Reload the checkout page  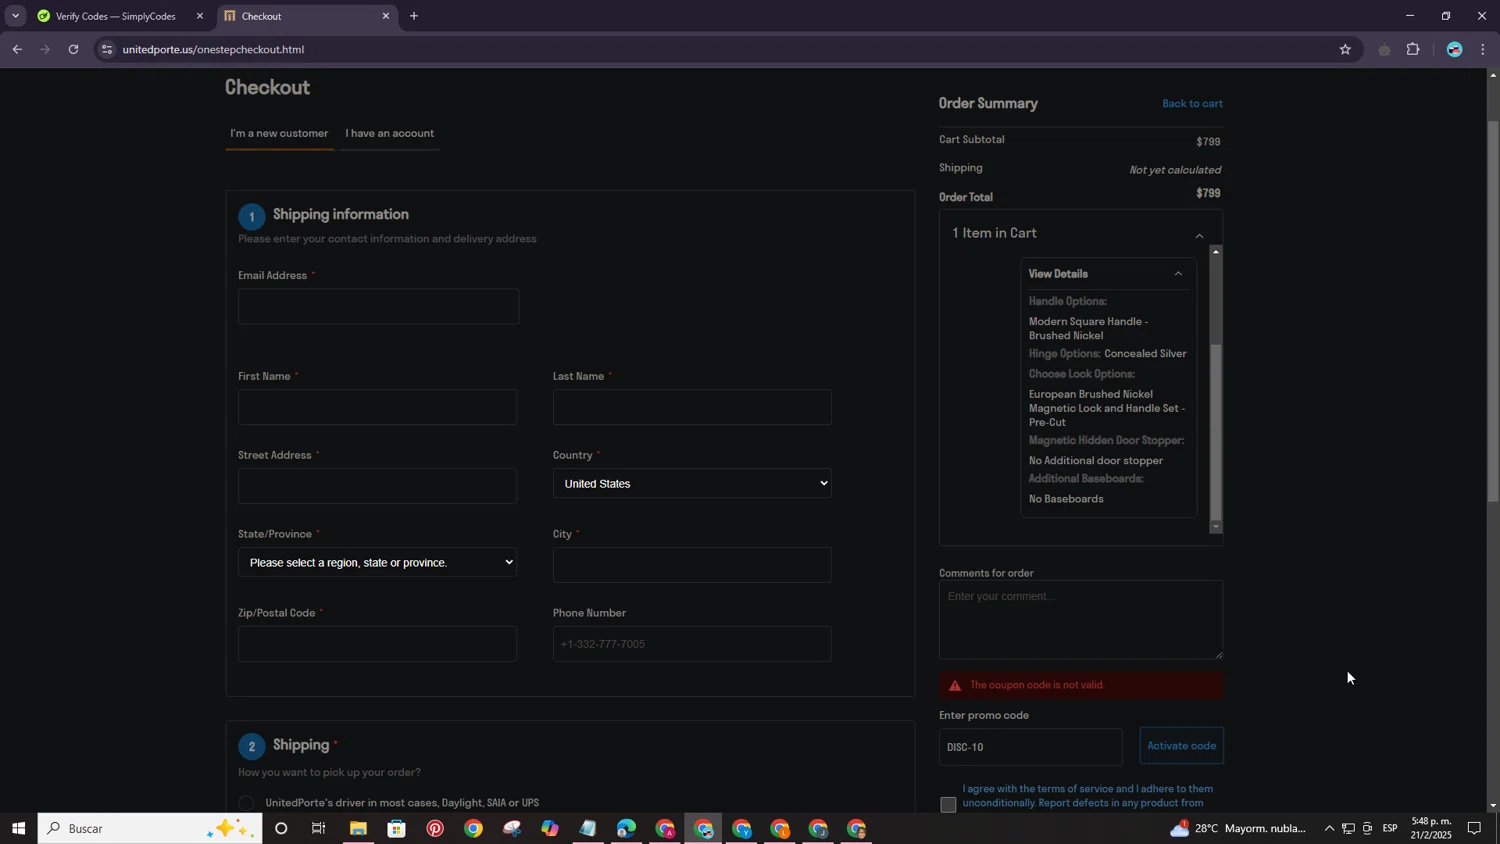point(73,49)
